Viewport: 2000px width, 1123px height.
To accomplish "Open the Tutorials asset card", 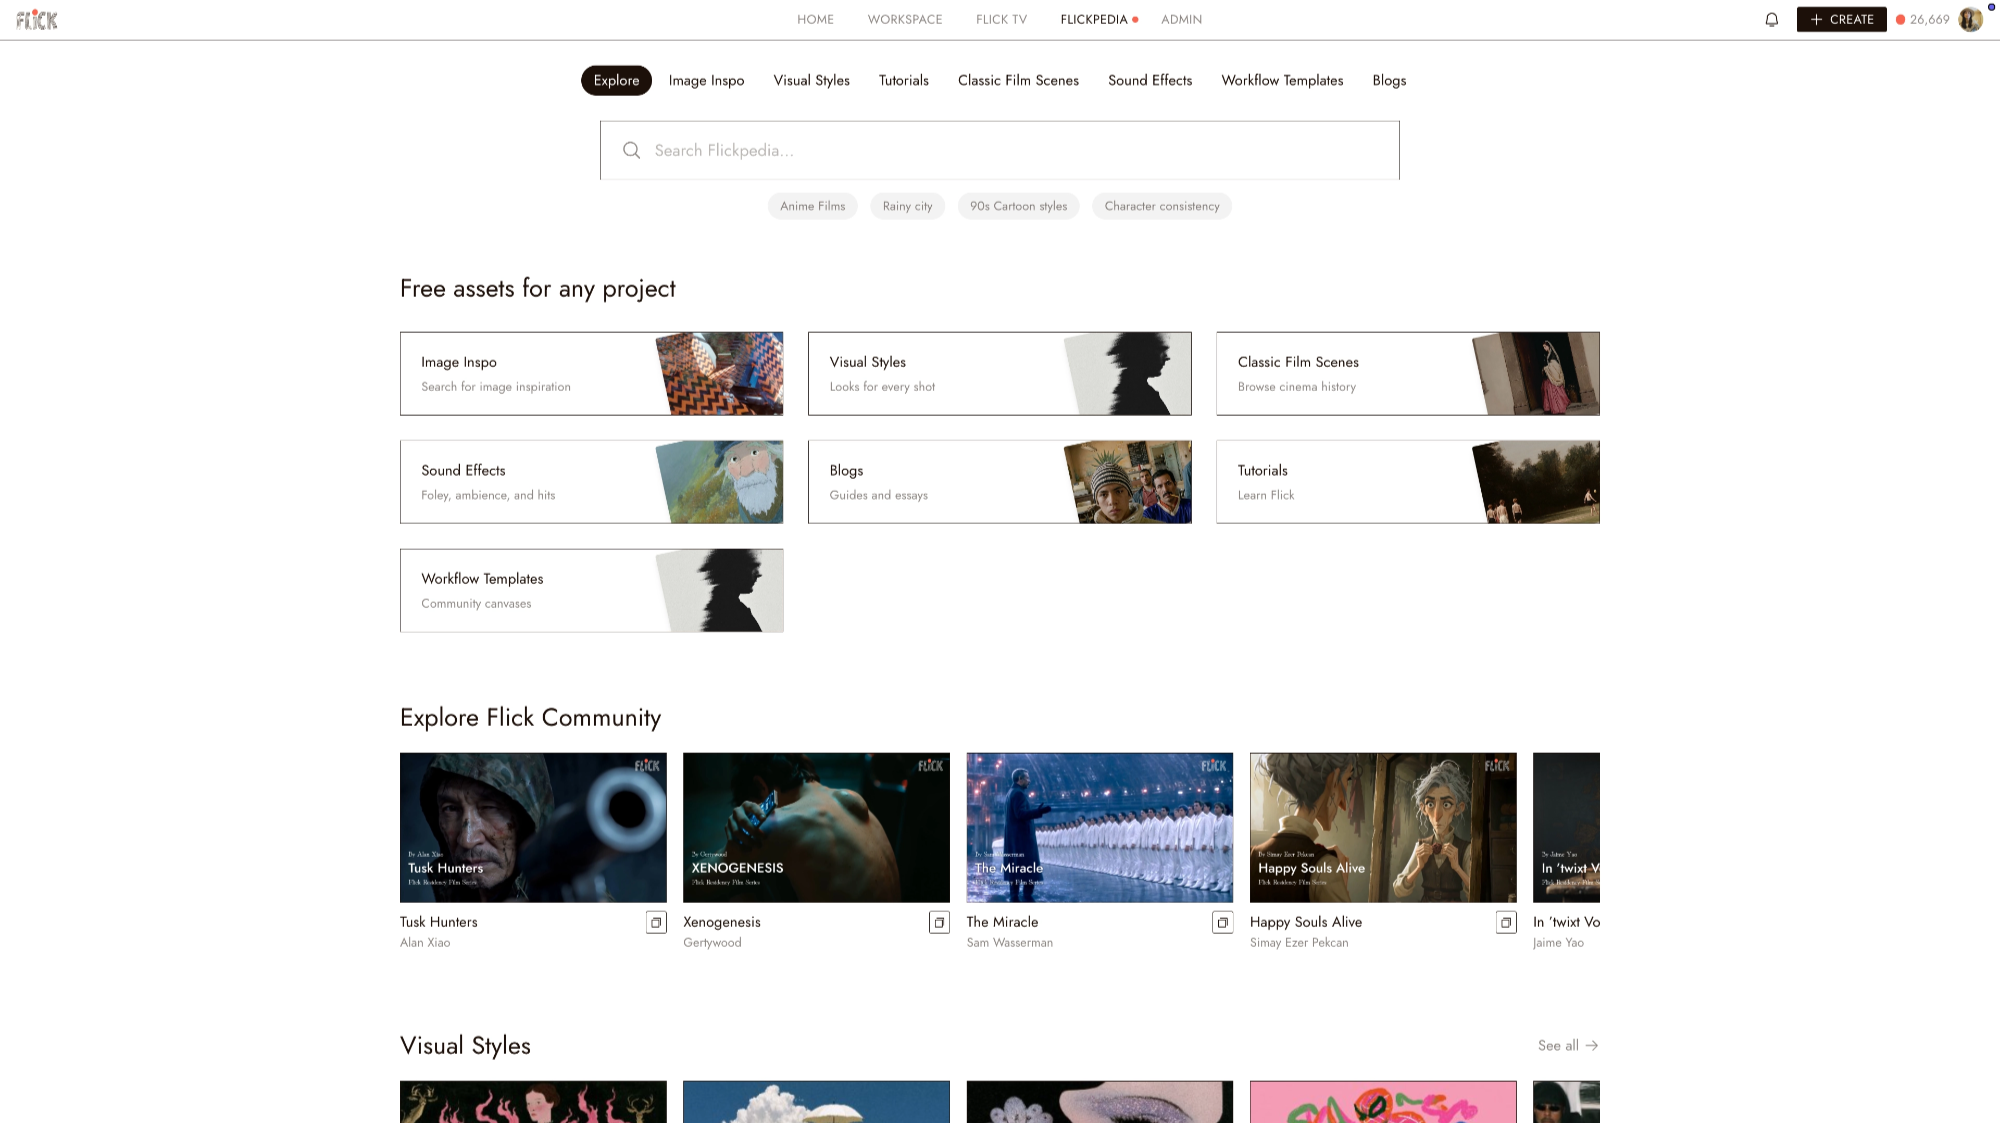I will click(1408, 482).
